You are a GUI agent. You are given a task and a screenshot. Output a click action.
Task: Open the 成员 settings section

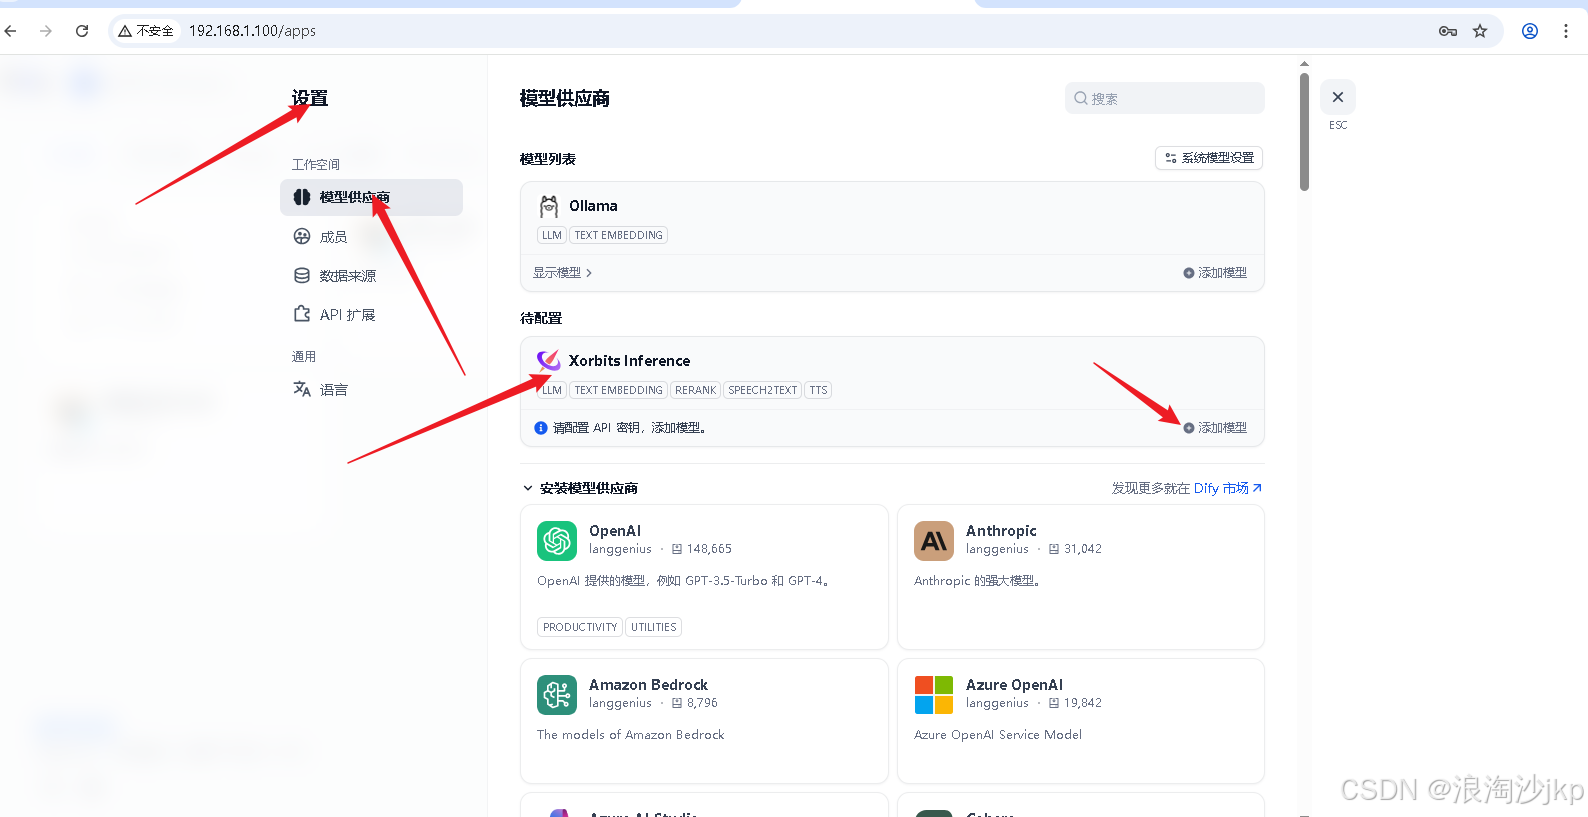click(371, 237)
